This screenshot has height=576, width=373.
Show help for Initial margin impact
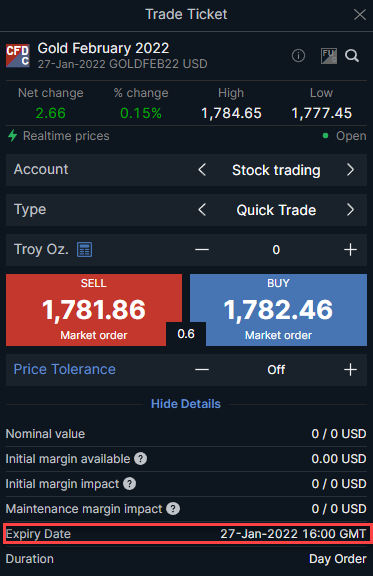pos(129,484)
